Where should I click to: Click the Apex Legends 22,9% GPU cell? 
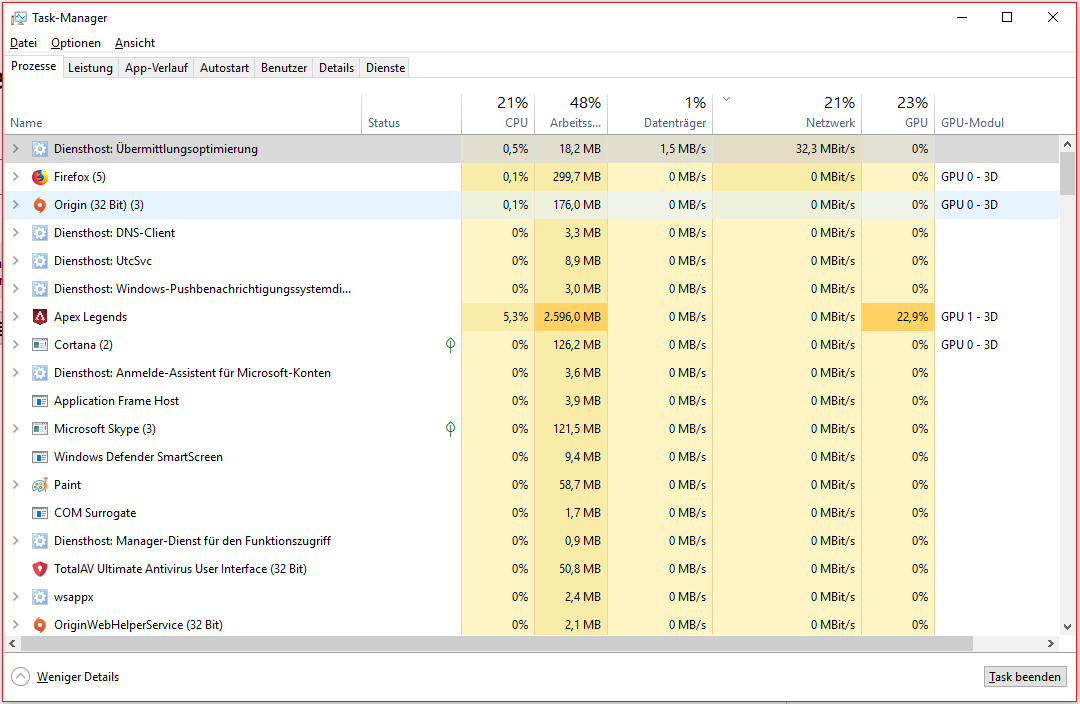point(898,317)
